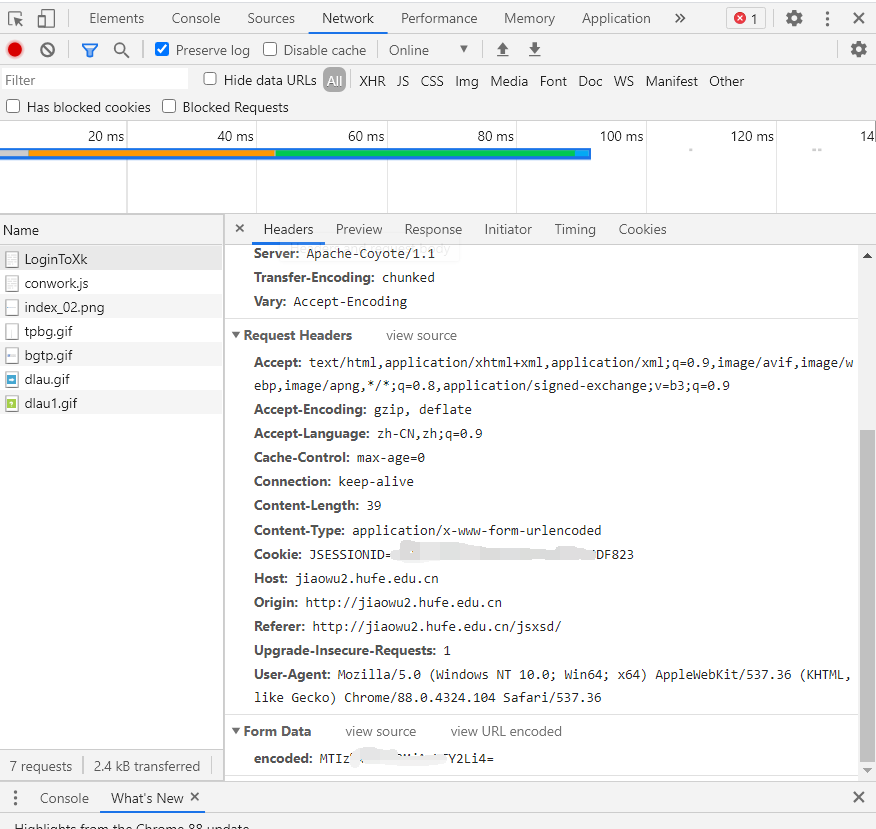Image resolution: width=876 pixels, height=829 pixels.
Task: Select the All filter button
Action: 335,80
